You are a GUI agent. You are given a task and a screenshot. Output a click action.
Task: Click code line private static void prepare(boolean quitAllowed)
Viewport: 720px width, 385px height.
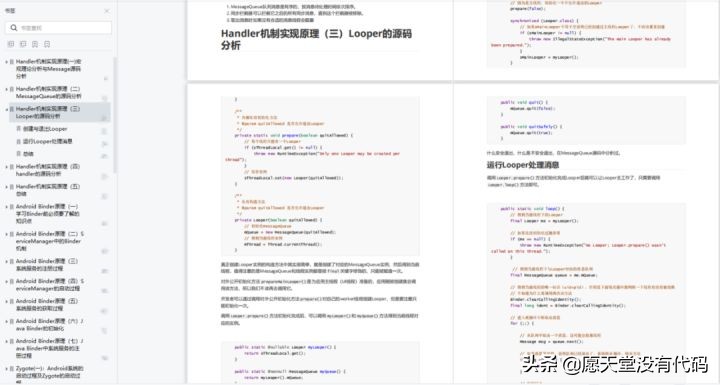[x=294, y=136]
